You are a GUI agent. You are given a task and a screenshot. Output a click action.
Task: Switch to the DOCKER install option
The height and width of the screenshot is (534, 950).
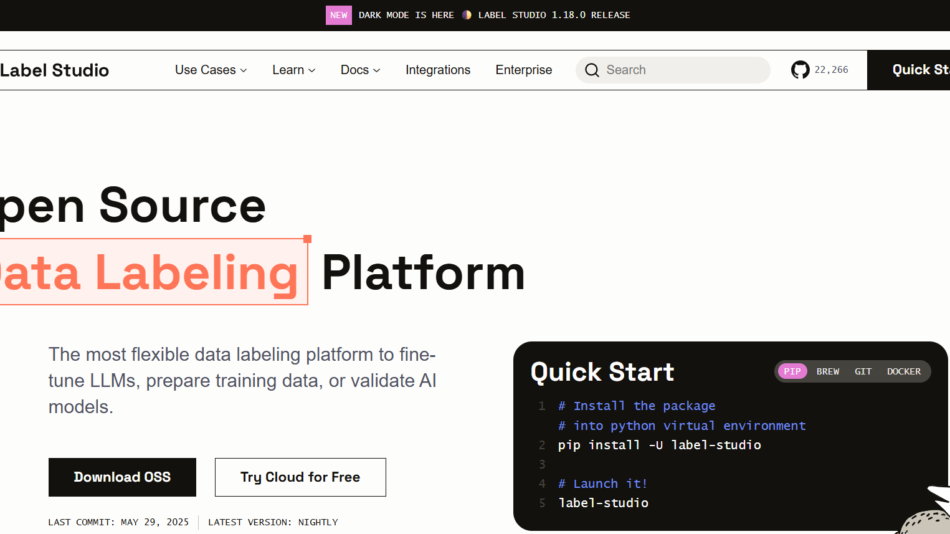click(903, 371)
